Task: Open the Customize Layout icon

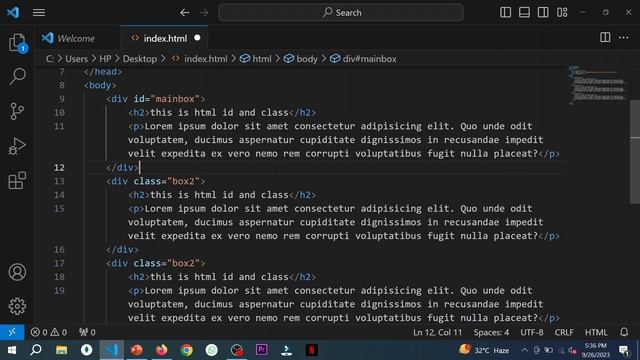Action: (562, 13)
